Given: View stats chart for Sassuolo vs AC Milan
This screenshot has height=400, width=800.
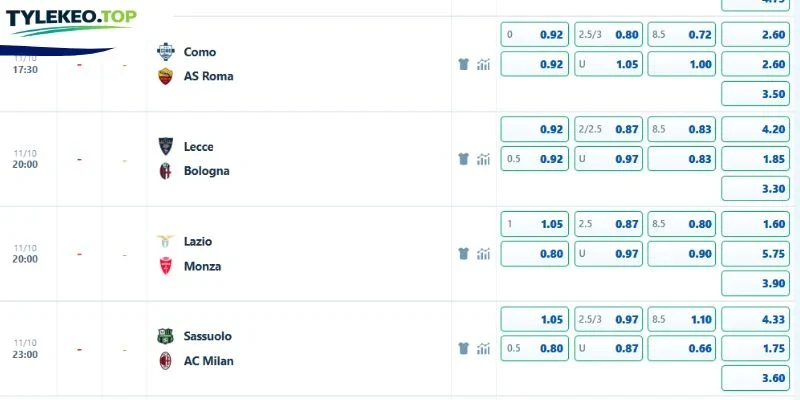Looking at the screenshot, I should [x=483, y=348].
